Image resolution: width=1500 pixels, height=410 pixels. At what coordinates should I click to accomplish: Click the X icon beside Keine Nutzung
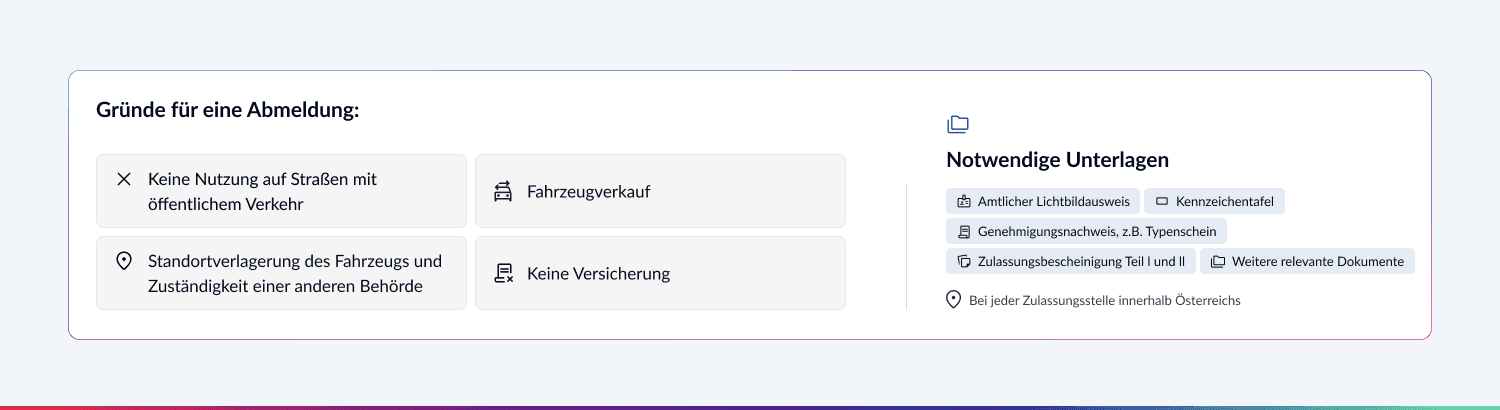pyautogui.click(x=124, y=179)
